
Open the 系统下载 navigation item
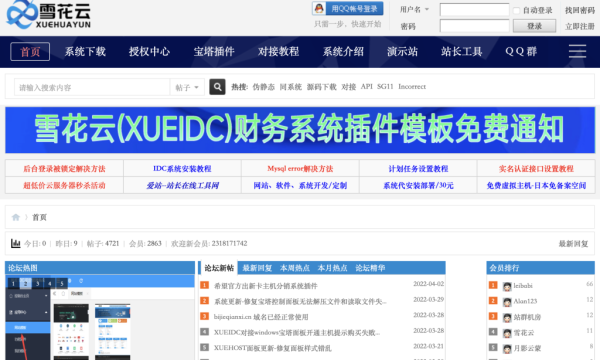coord(85,52)
